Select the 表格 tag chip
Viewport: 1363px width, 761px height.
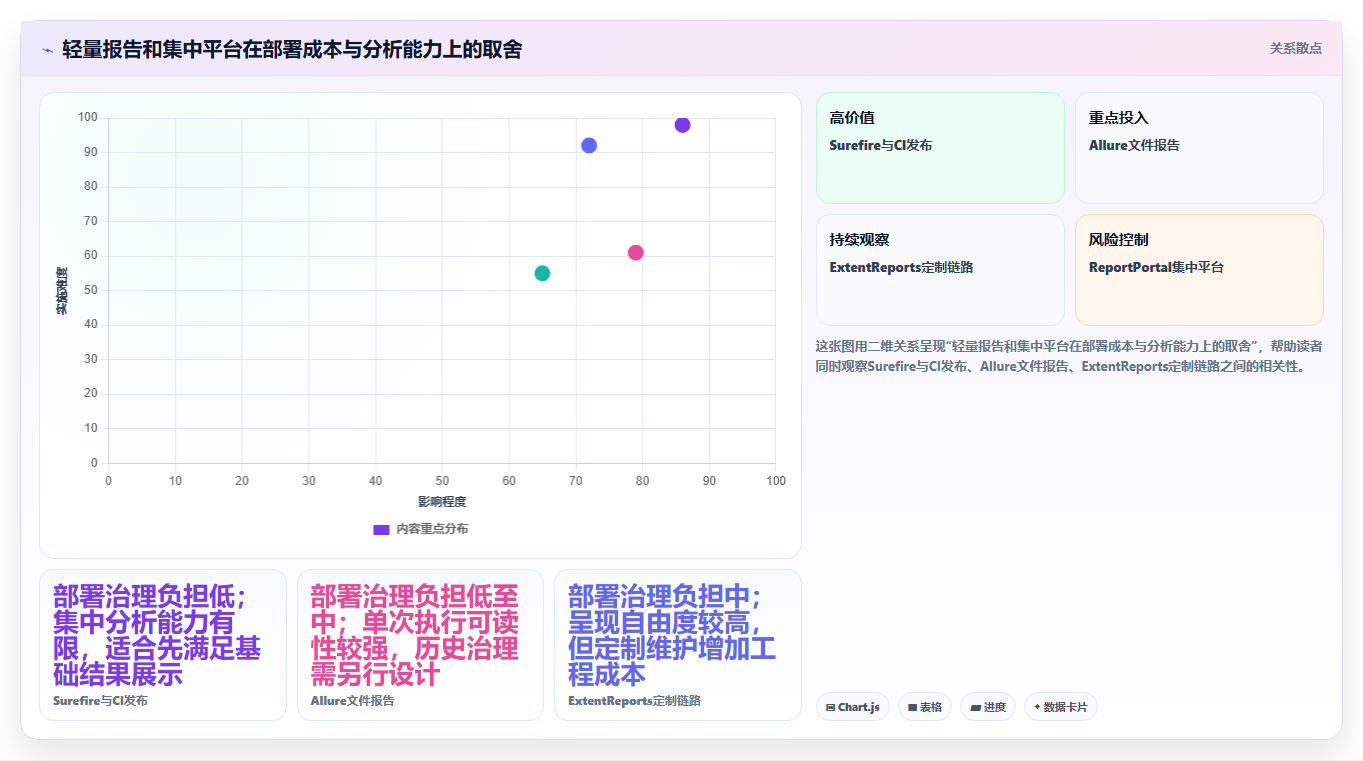click(925, 707)
